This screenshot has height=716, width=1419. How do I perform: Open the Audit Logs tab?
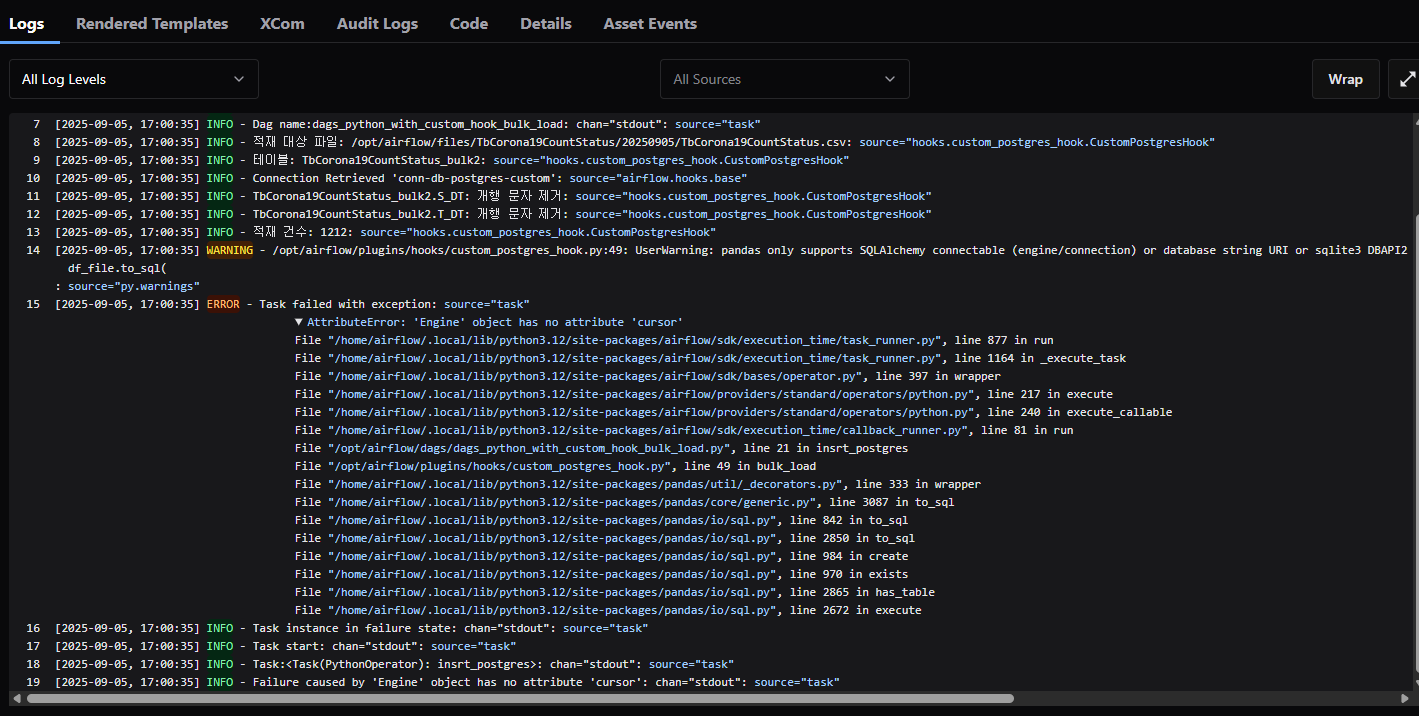pyautogui.click(x=377, y=23)
